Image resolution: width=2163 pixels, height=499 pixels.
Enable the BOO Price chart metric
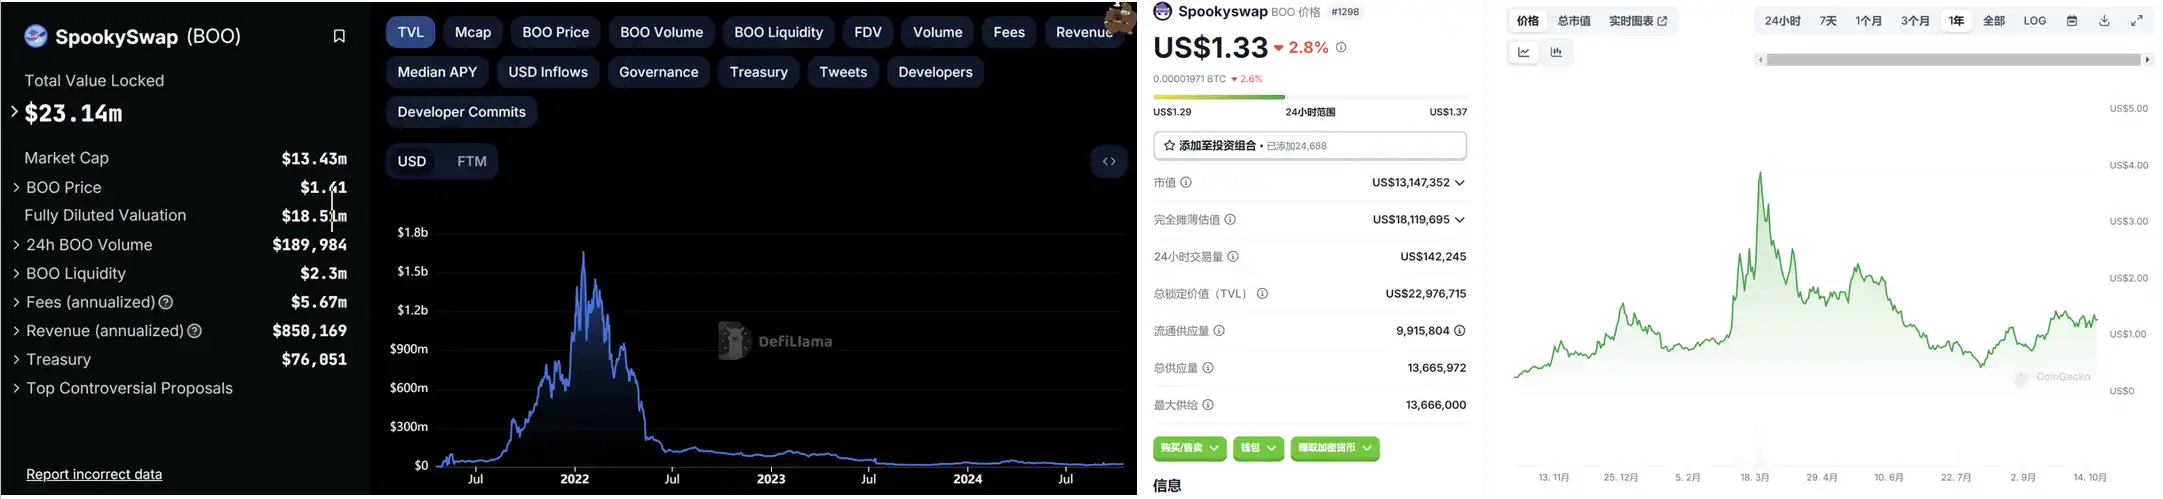[x=556, y=32]
